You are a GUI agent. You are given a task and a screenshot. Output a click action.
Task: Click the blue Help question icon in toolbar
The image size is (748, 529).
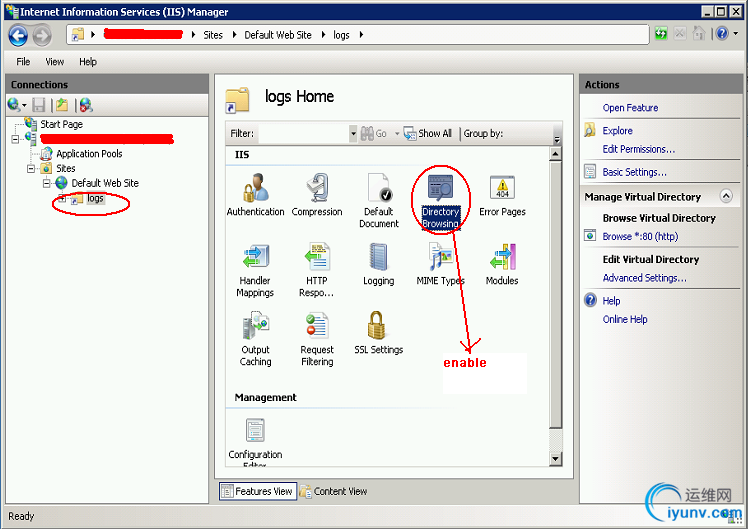(722, 34)
